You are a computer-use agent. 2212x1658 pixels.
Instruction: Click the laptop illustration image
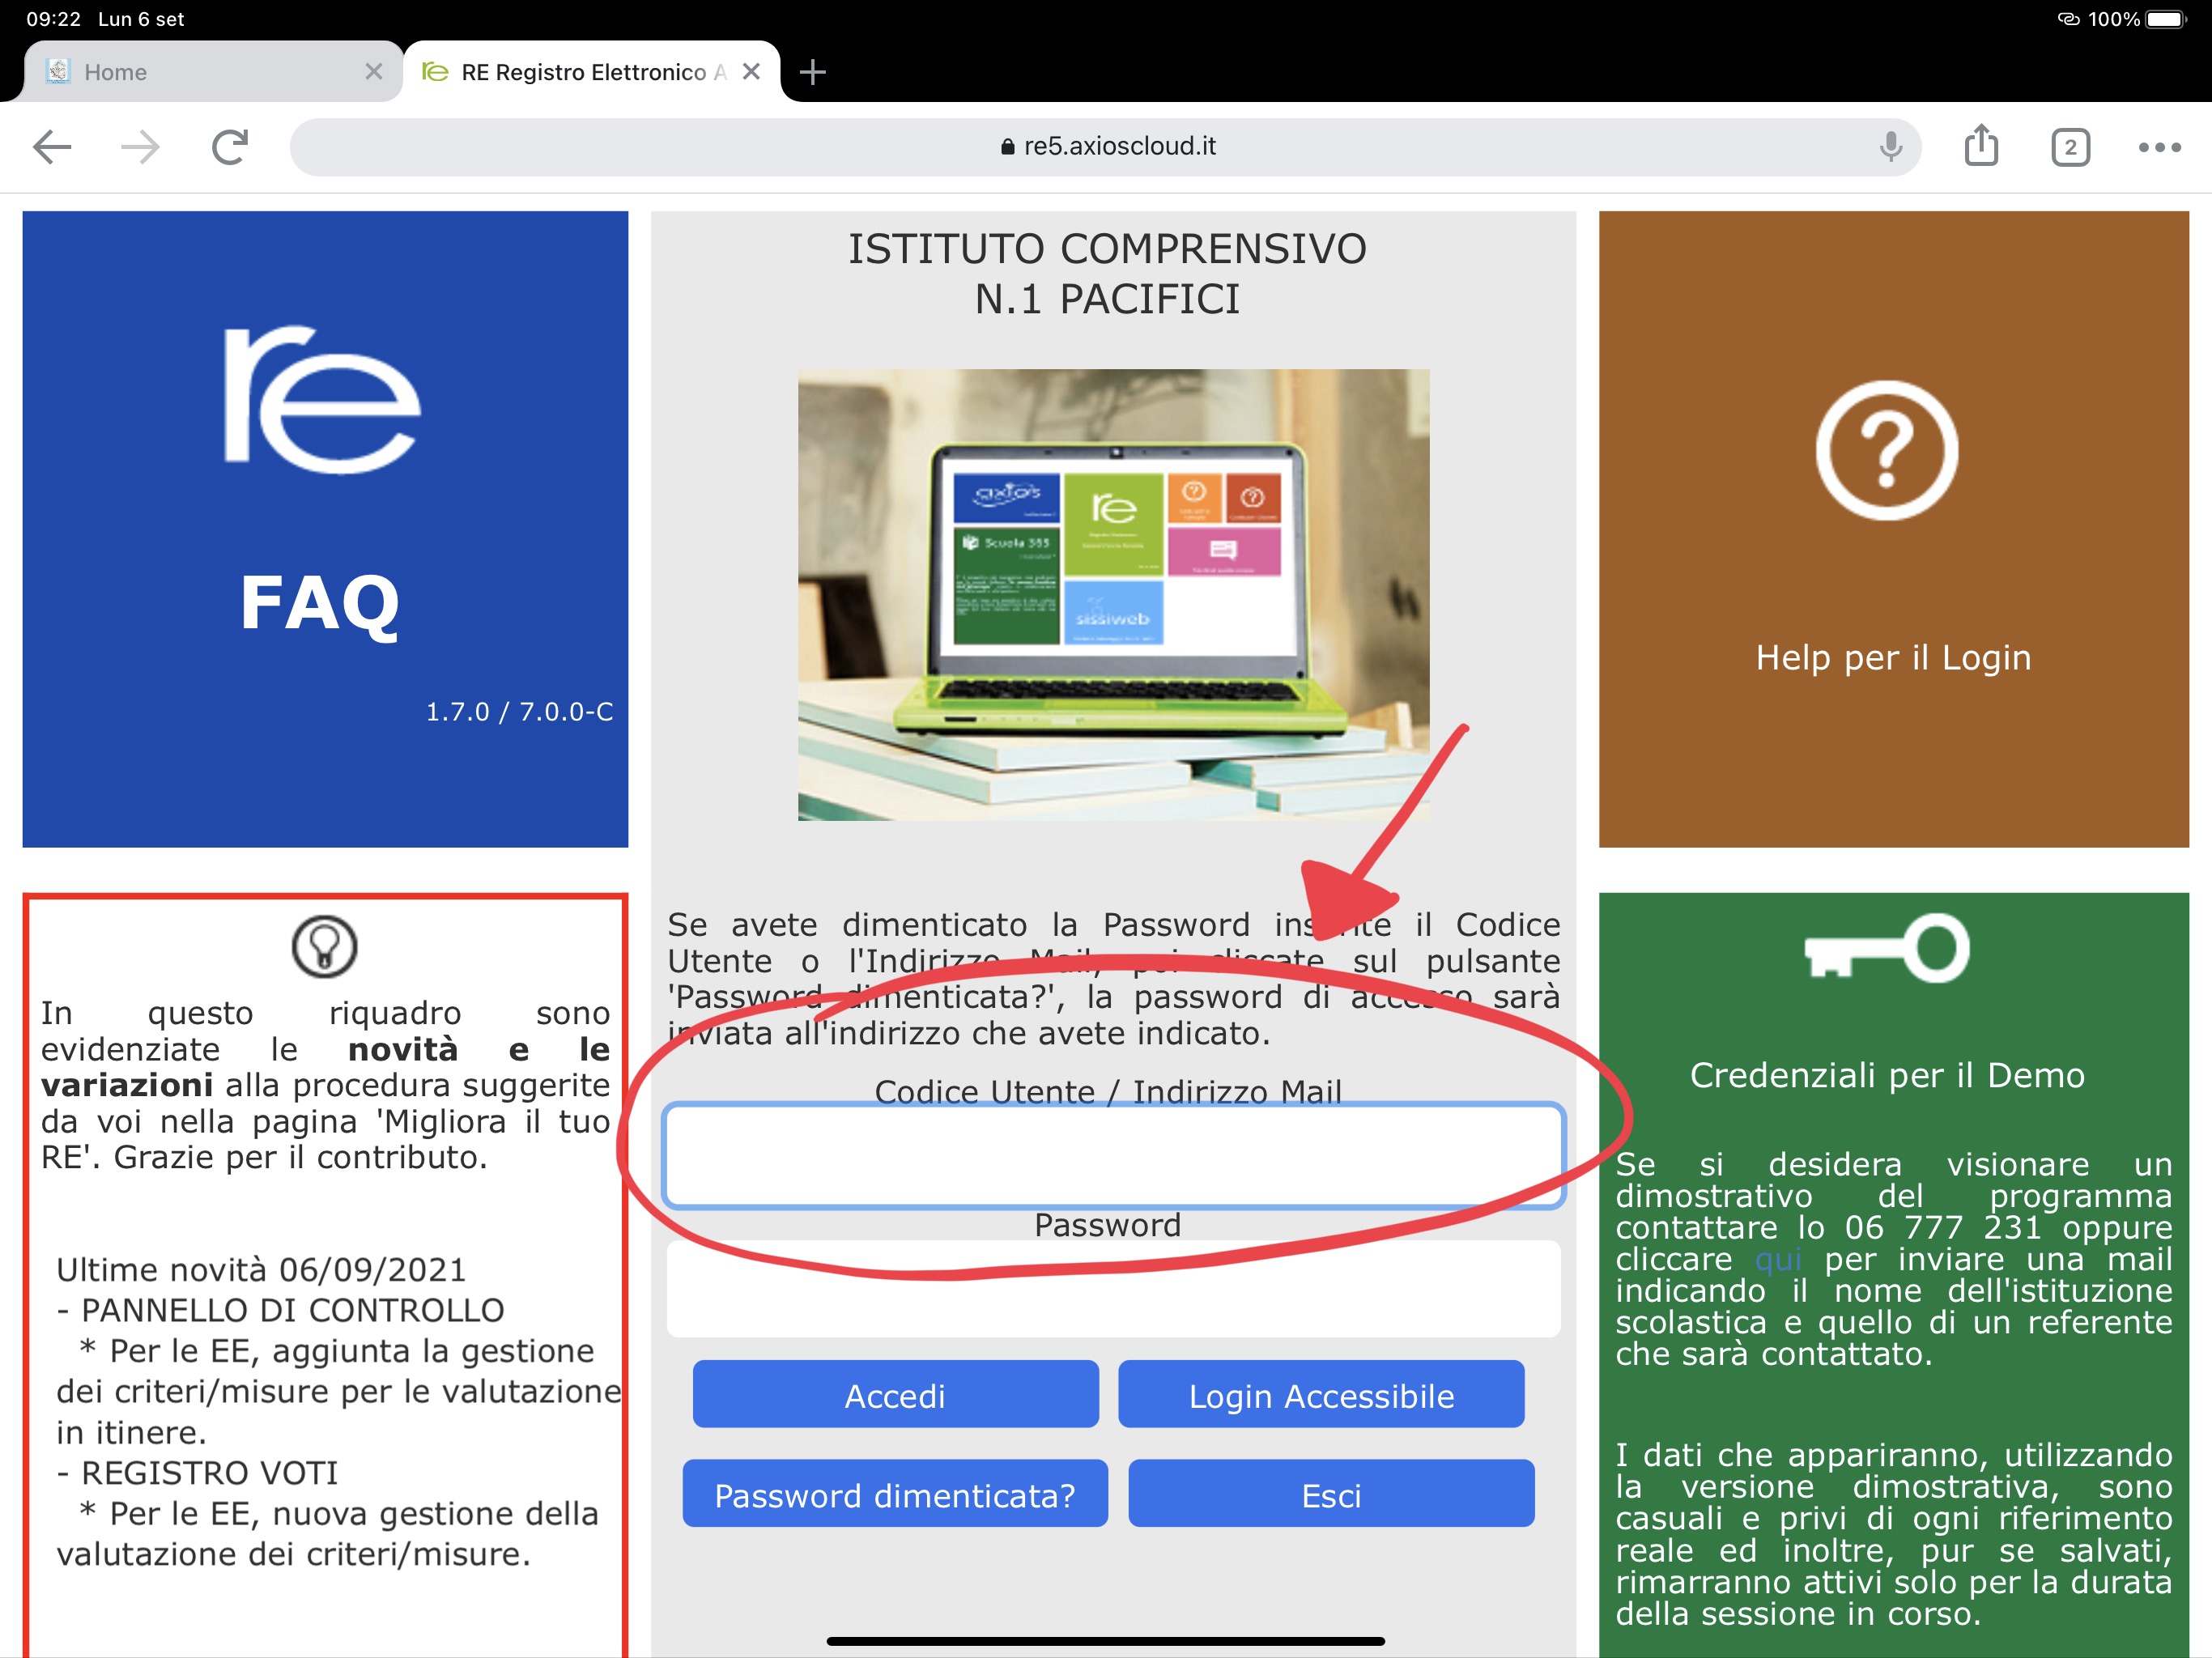tap(1113, 595)
